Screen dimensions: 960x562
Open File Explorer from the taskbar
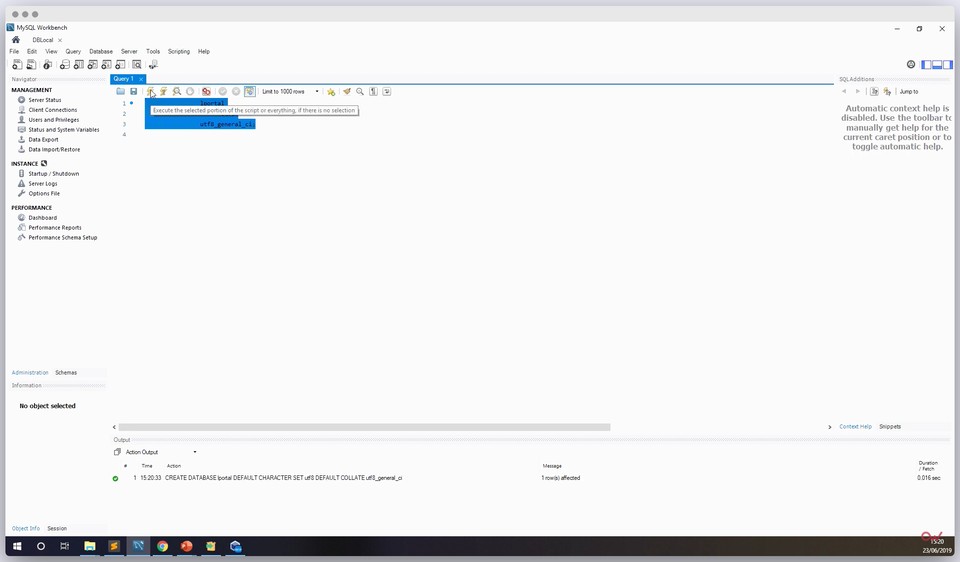click(89, 546)
